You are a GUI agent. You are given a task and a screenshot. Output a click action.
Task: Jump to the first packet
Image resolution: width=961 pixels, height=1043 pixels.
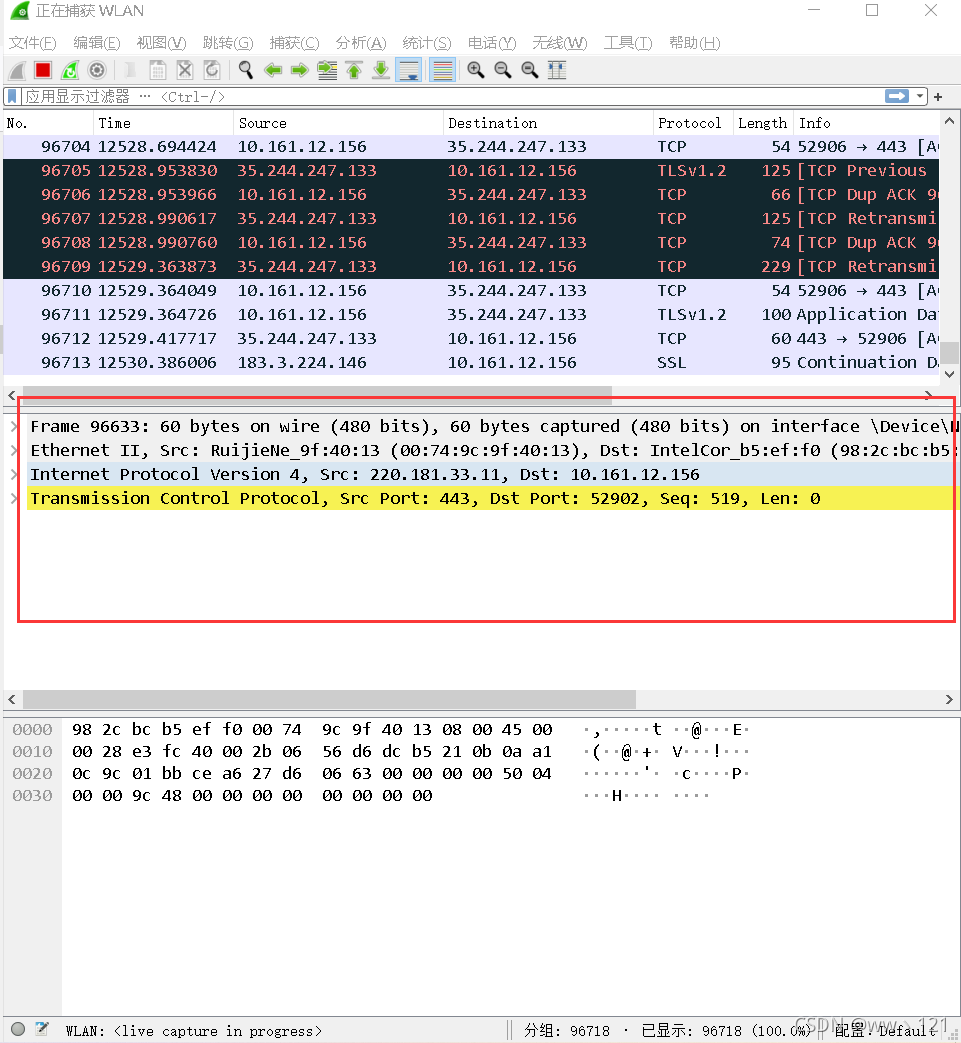(354, 70)
